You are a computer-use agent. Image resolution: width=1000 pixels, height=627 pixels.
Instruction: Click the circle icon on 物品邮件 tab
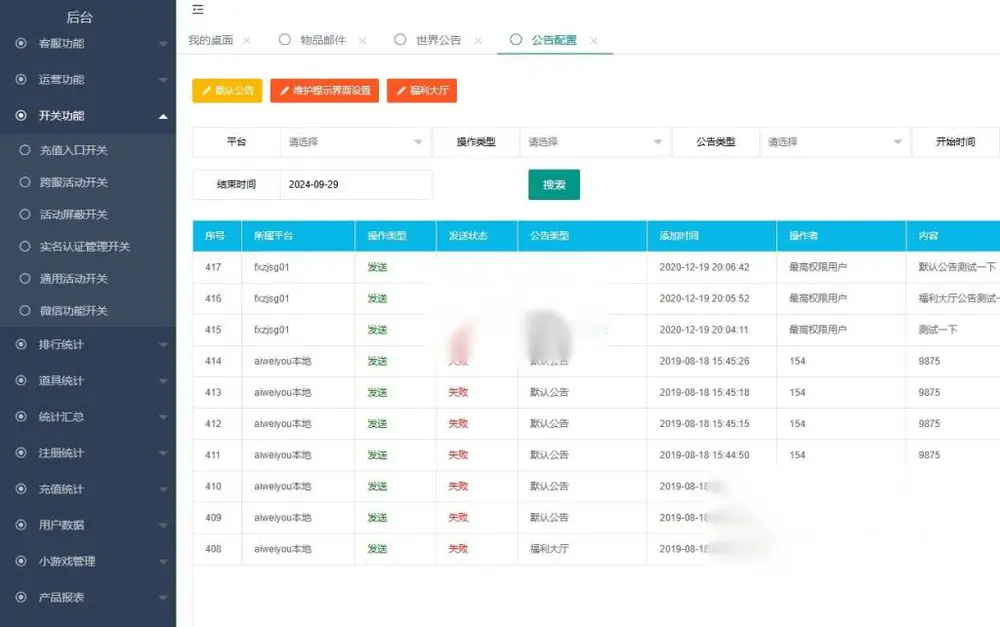pyautogui.click(x=284, y=40)
